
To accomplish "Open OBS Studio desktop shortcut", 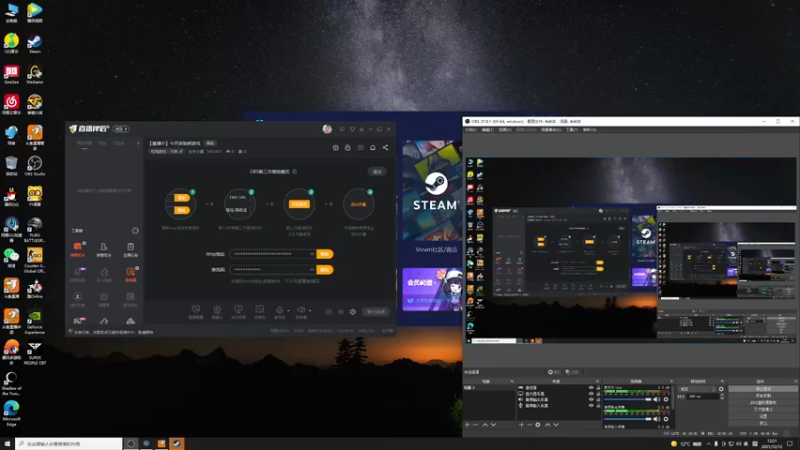I will click(x=35, y=166).
